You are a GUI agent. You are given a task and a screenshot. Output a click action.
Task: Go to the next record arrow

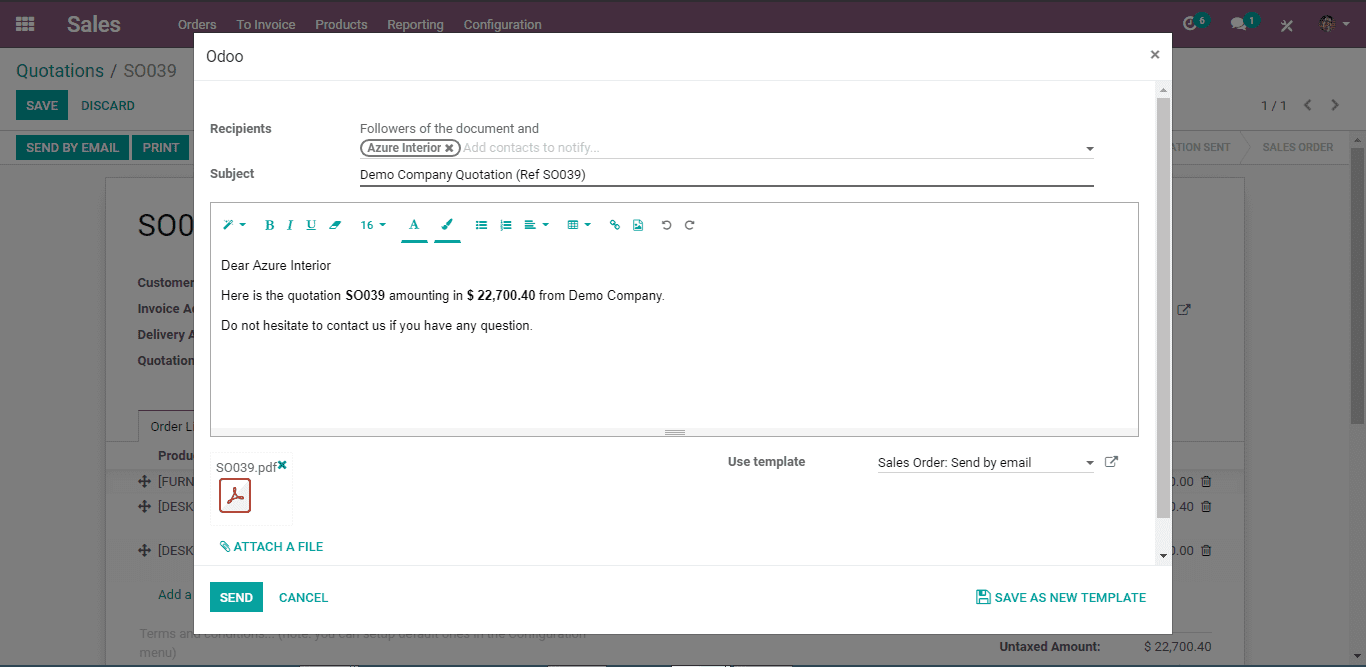coord(1335,105)
